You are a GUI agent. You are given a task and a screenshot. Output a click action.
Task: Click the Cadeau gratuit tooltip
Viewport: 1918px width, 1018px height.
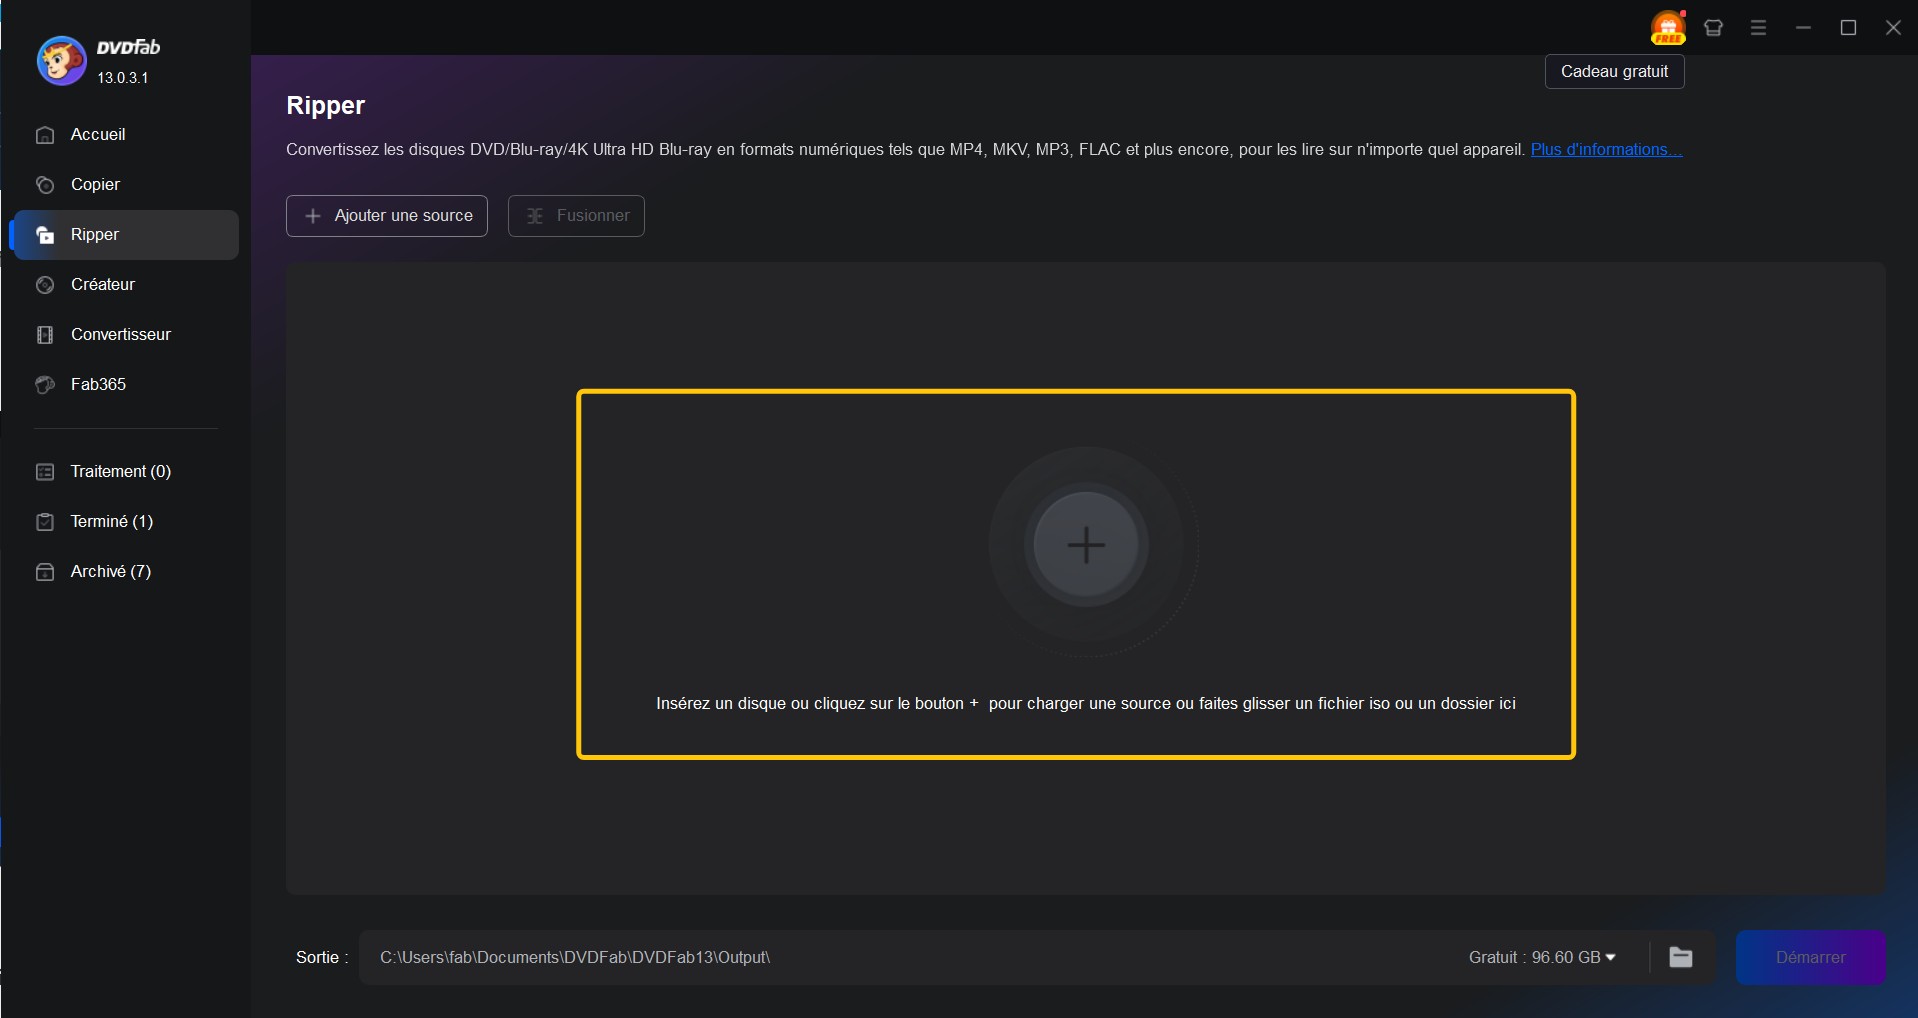click(1614, 72)
